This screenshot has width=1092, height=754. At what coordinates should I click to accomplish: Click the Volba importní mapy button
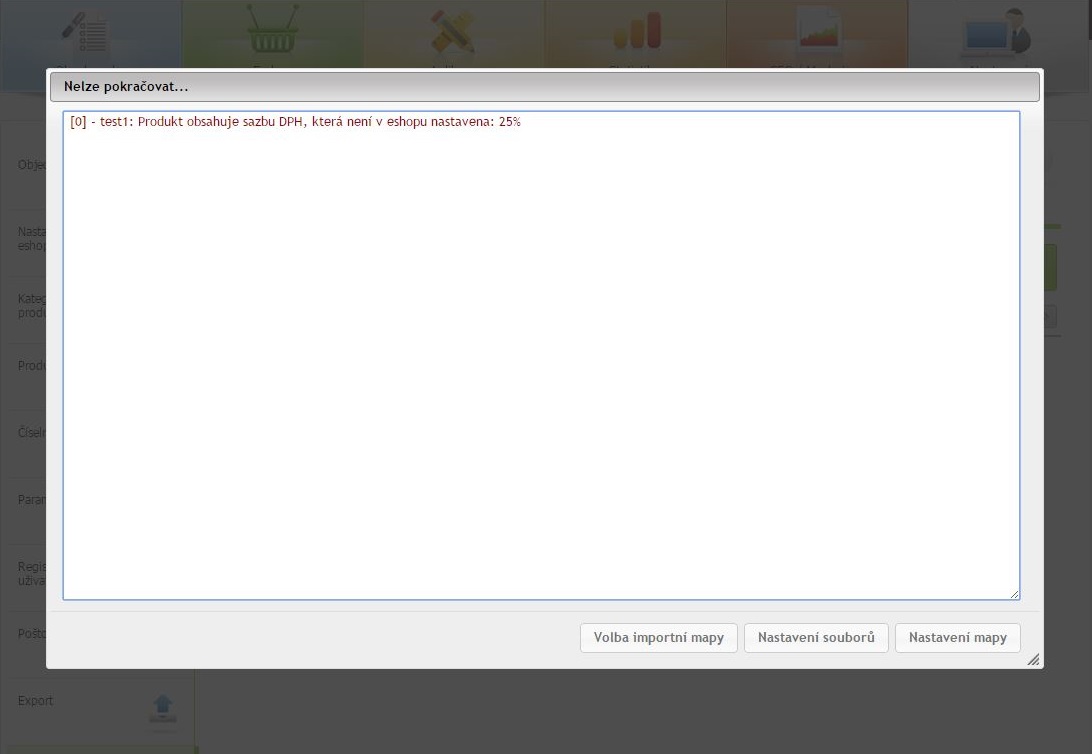(x=658, y=638)
